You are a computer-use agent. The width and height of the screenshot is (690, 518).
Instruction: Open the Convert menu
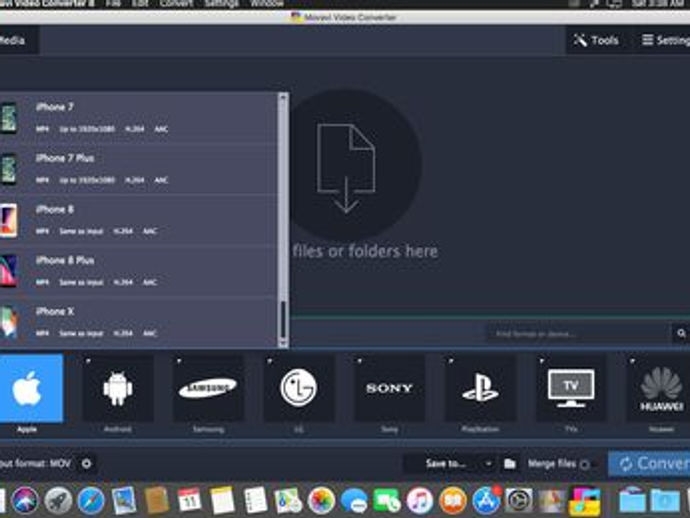coord(176,4)
